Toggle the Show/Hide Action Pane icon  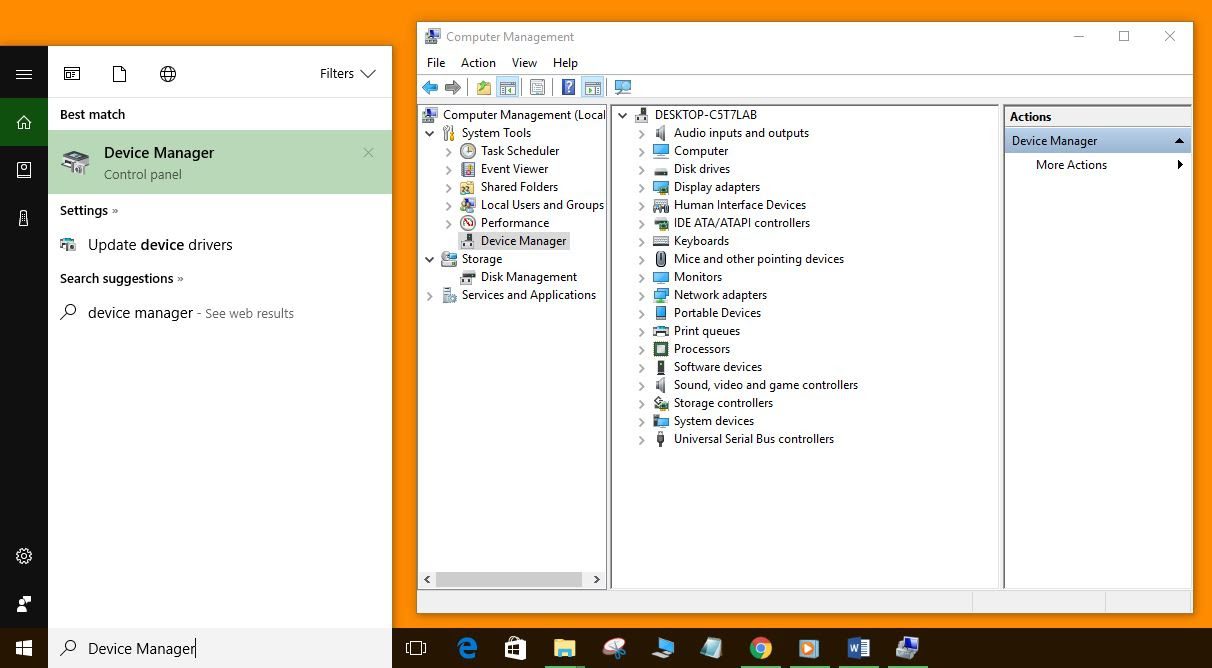[x=592, y=88]
